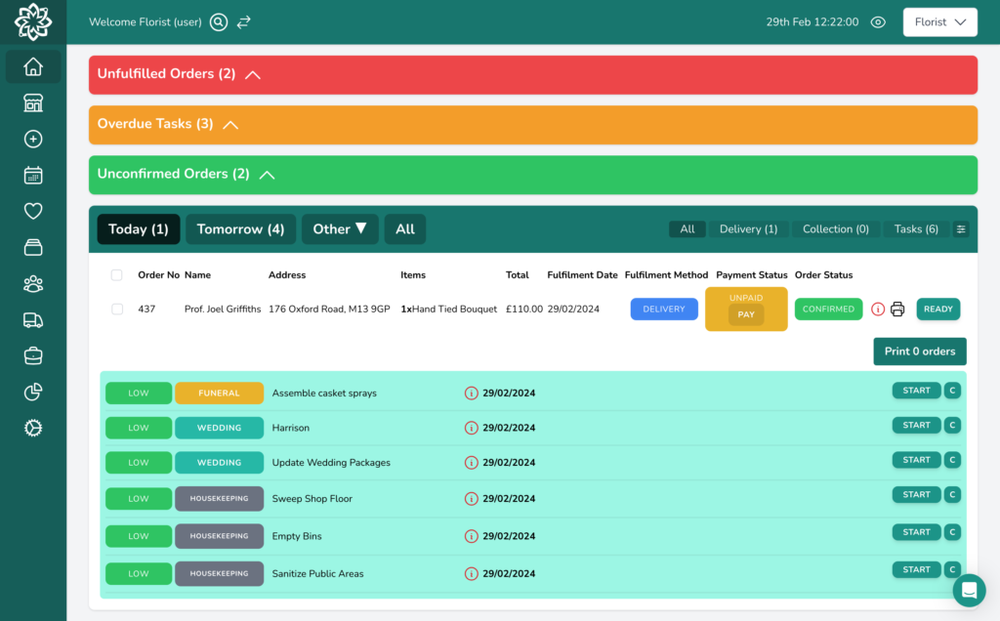
Task: Click the delivery truck icon in sidebar
Action: tap(33, 319)
